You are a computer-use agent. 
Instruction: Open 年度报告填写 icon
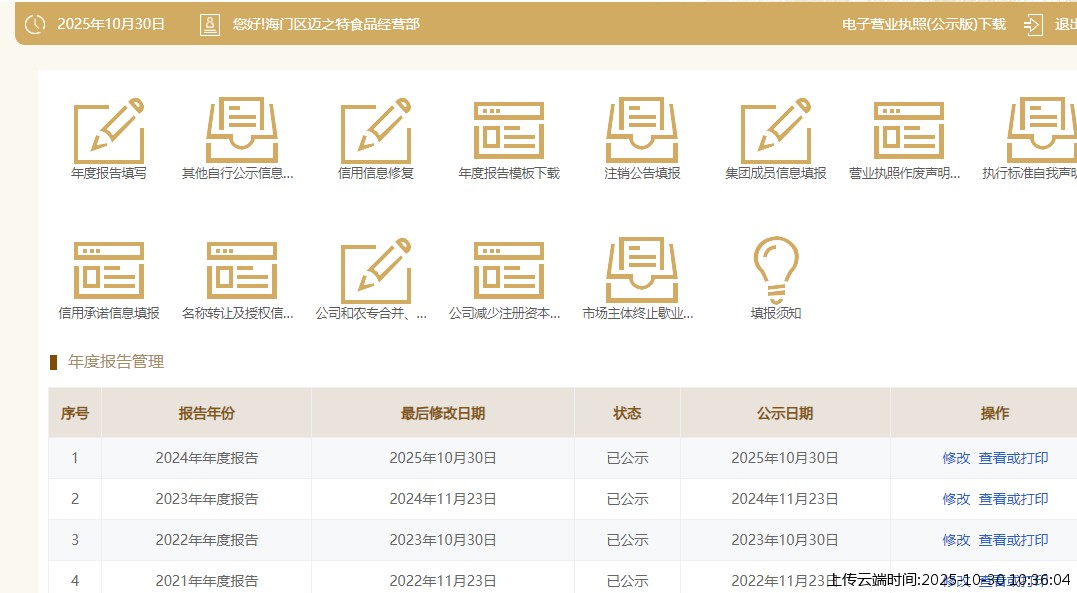pos(108,130)
